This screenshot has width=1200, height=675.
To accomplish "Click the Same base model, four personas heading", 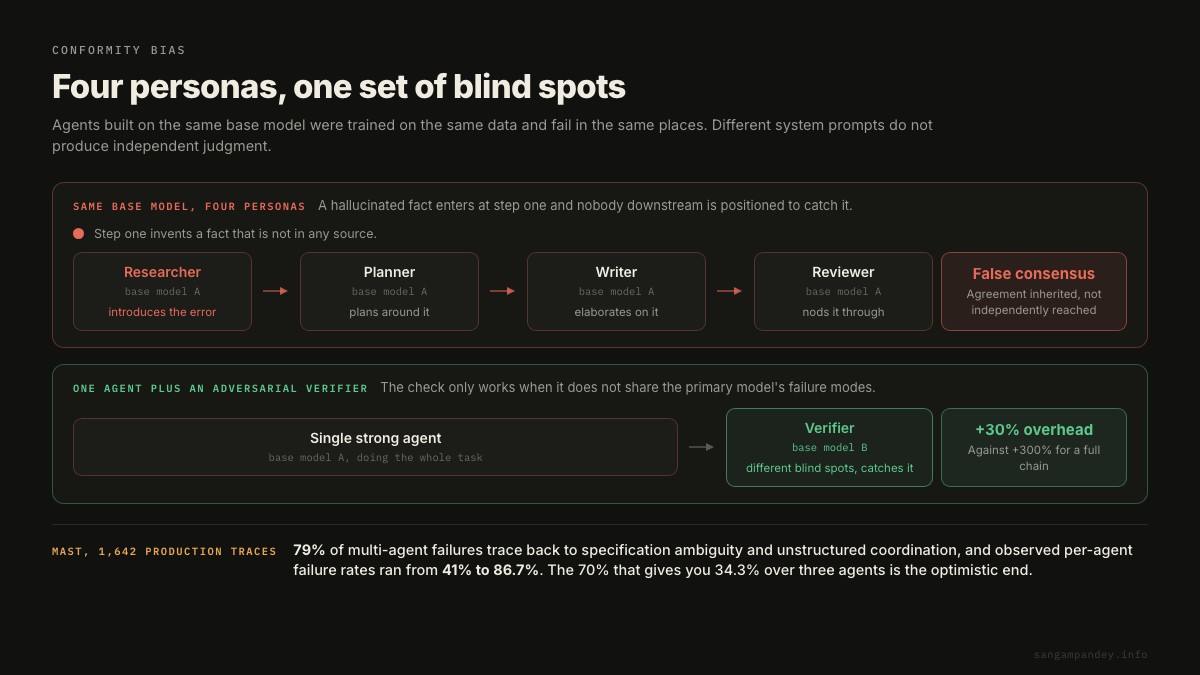I will (189, 206).
